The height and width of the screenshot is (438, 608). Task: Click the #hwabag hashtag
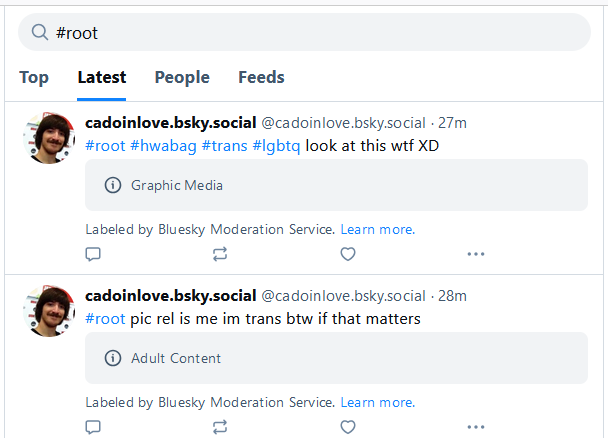[163, 146]
